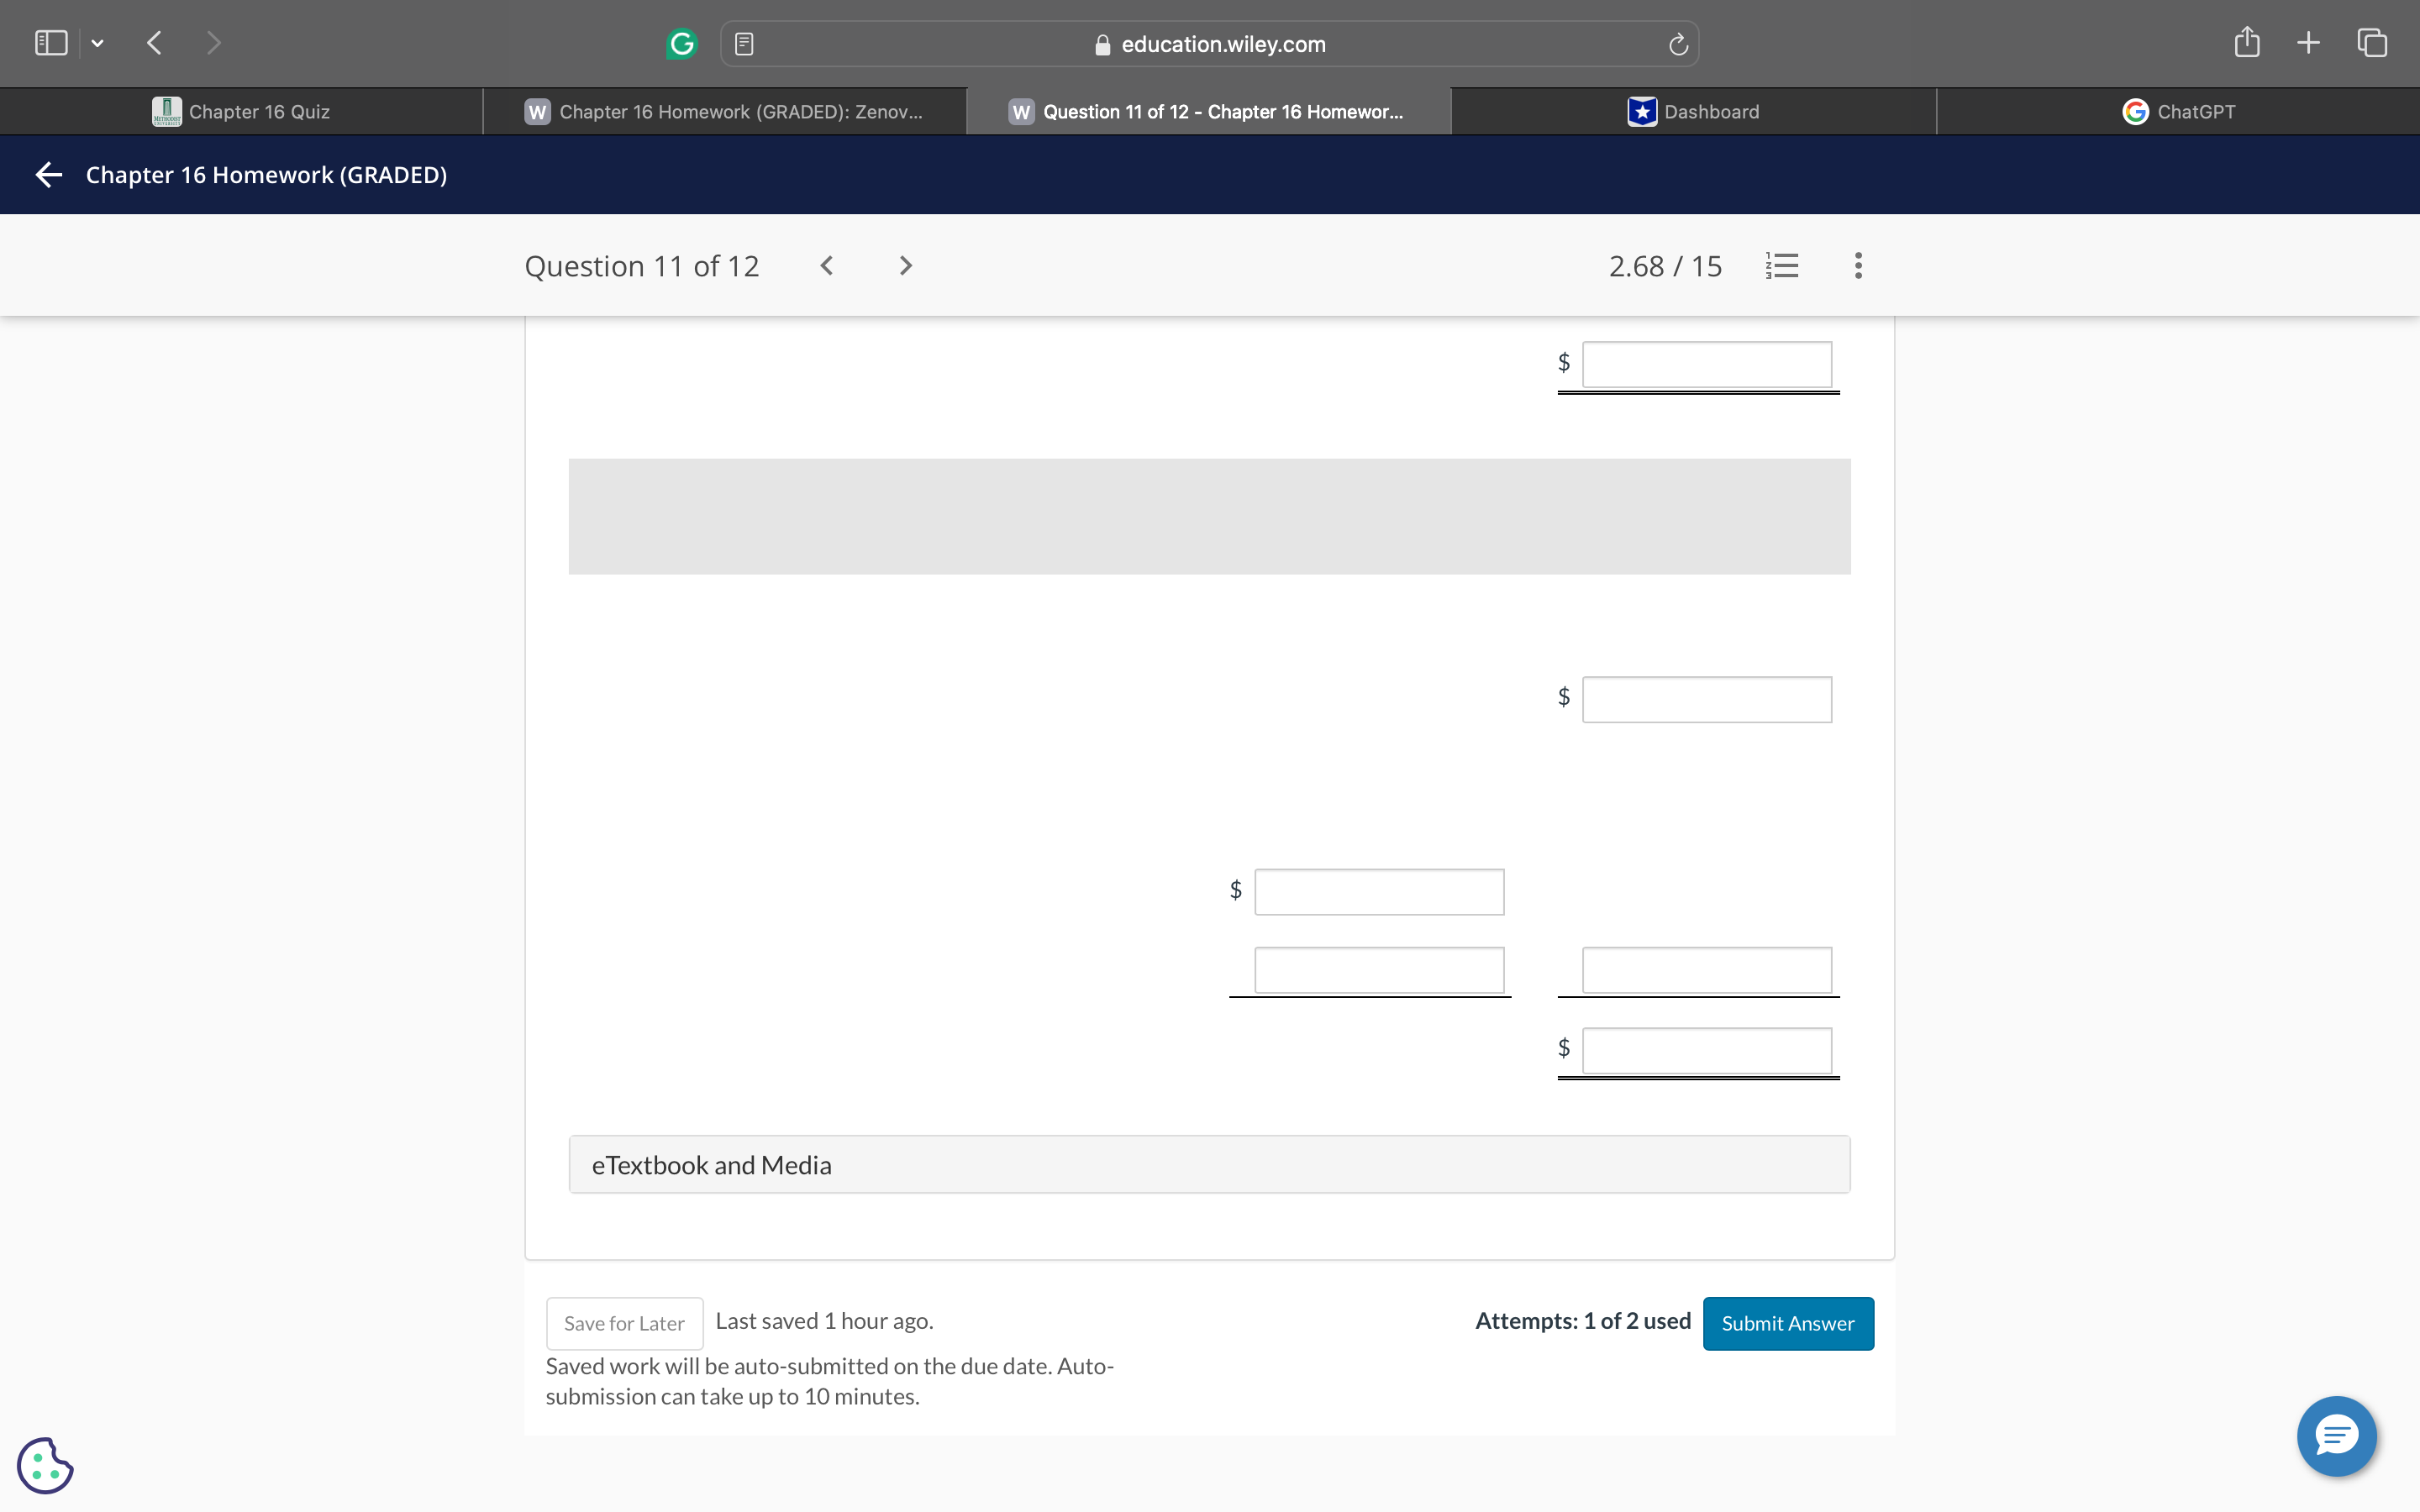
Task: Click the Submit Answer button
Action: click(x=1787, y=1323)
